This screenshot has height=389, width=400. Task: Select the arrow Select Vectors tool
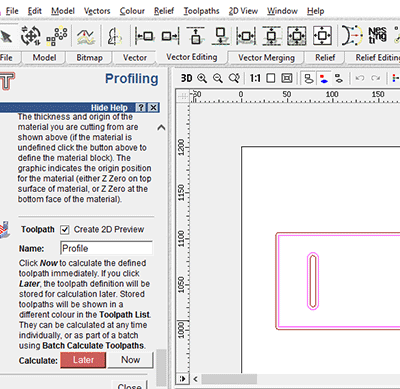(6, 36)
